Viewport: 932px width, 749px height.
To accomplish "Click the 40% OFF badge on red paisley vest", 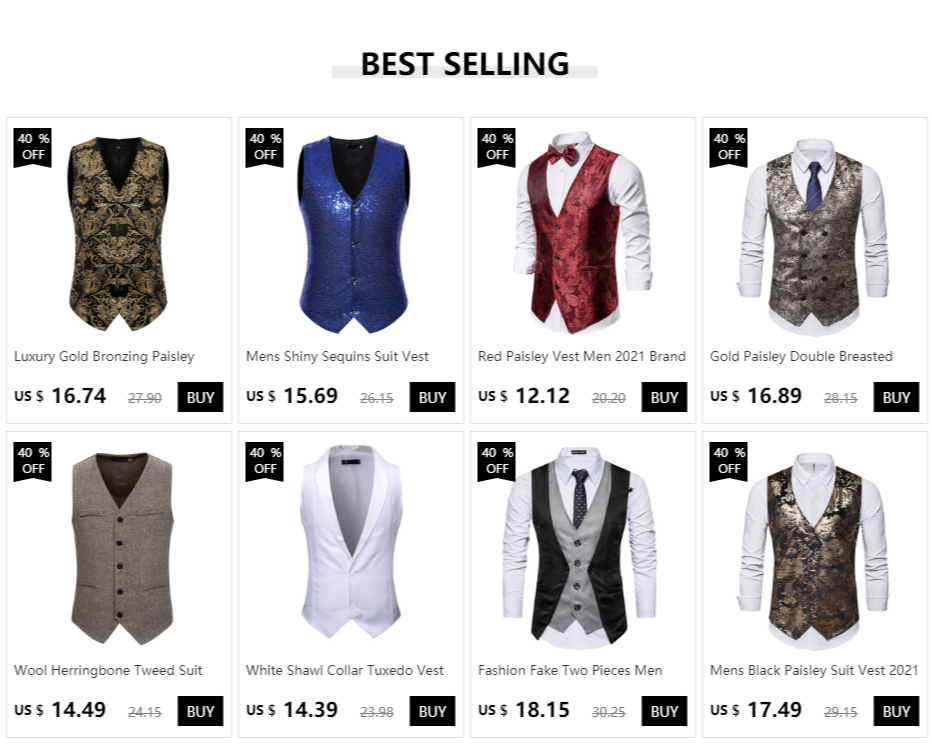I will (496, 147).
